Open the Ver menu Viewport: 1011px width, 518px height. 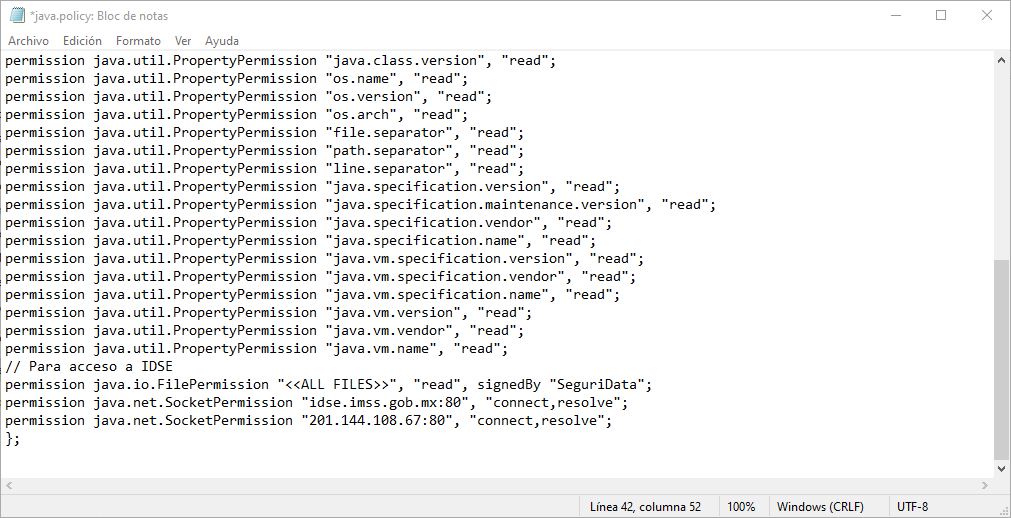pyautogui.click(x=183, y=41)
